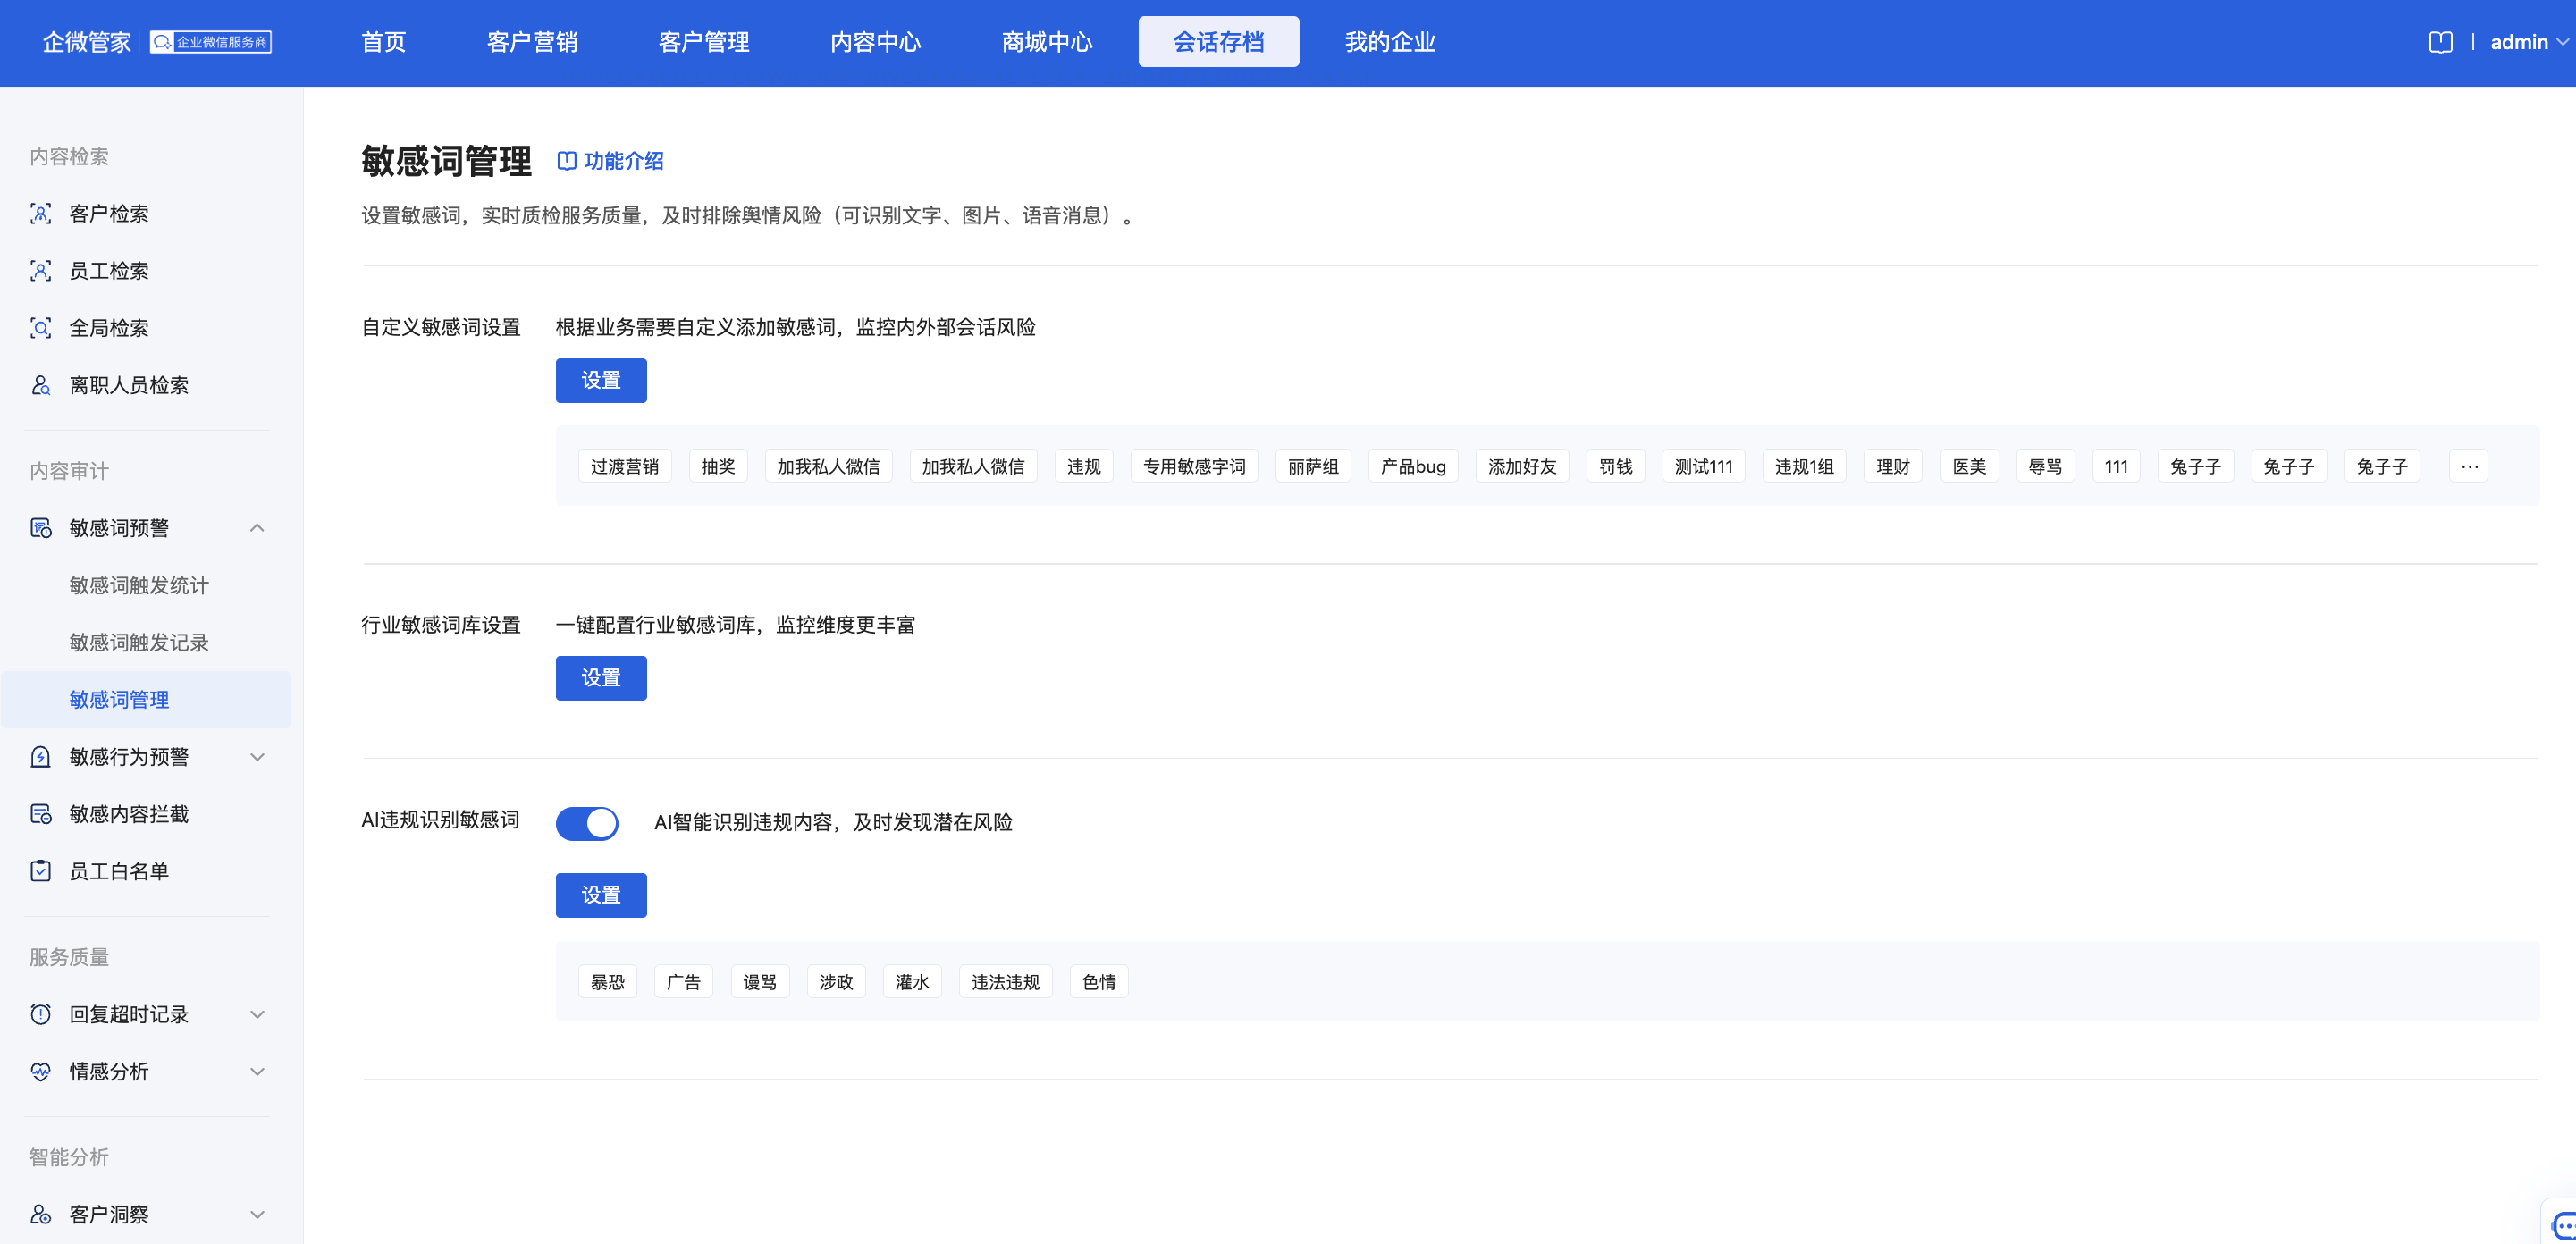Image resolution: width=2576 pixels, height=1244 pixels.
Task: Open the chat support floating icon
Action: pos(2563,1224)
